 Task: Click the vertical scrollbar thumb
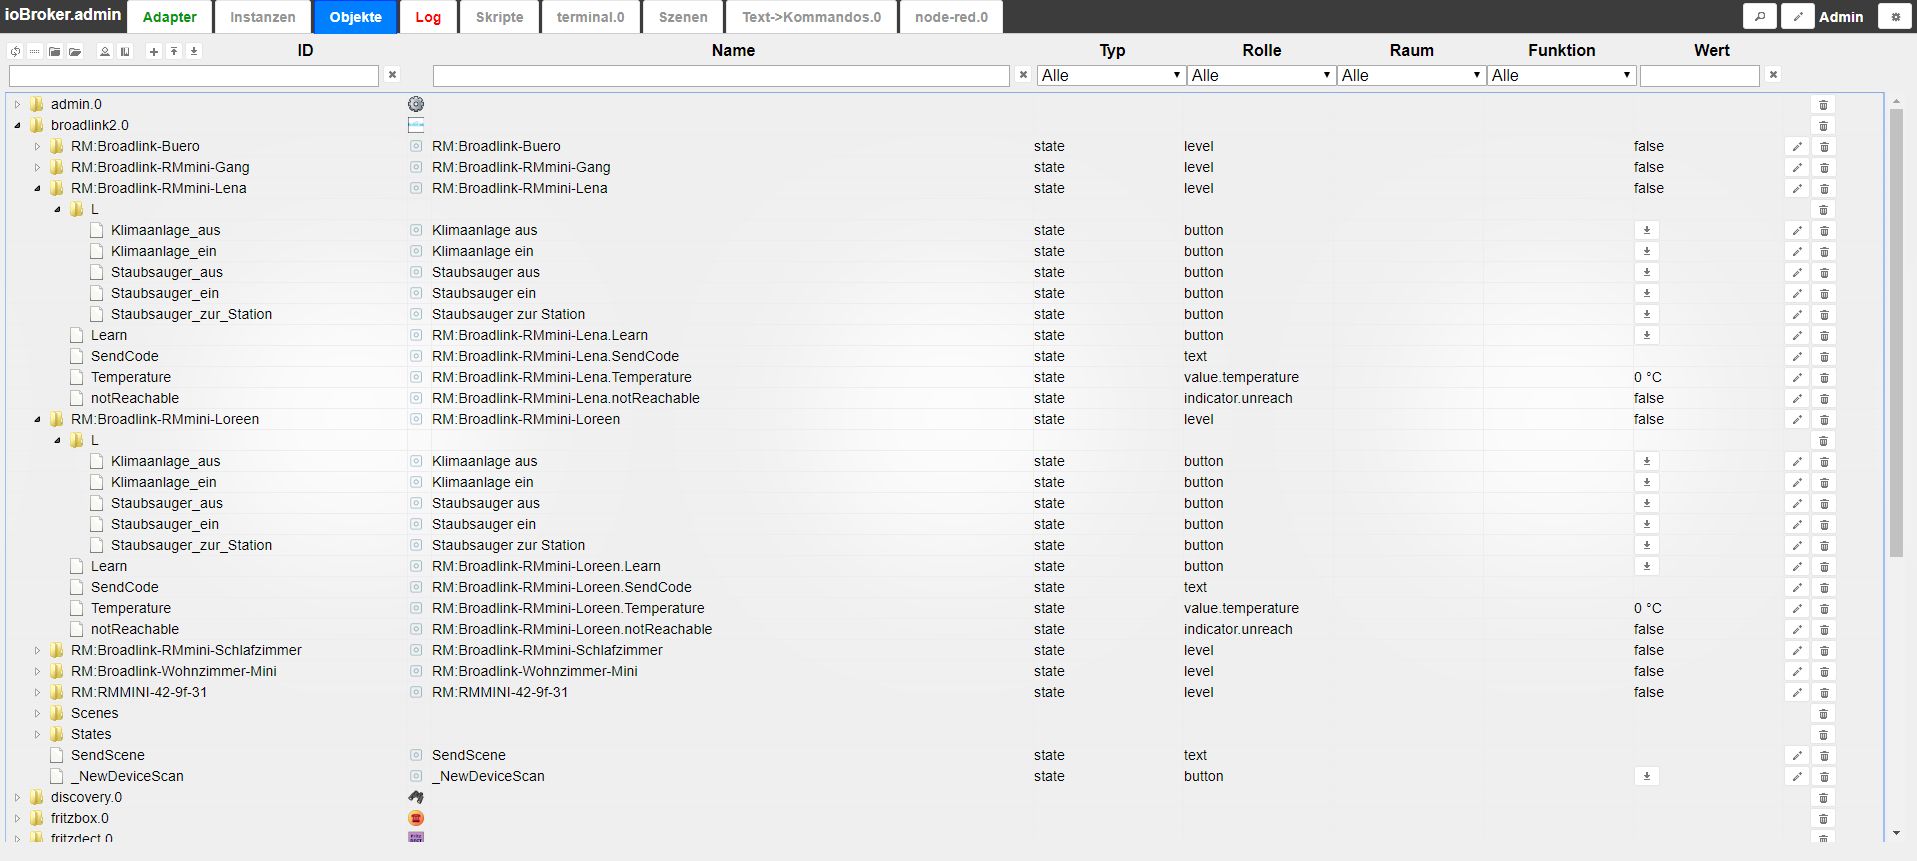(1896, 332)
